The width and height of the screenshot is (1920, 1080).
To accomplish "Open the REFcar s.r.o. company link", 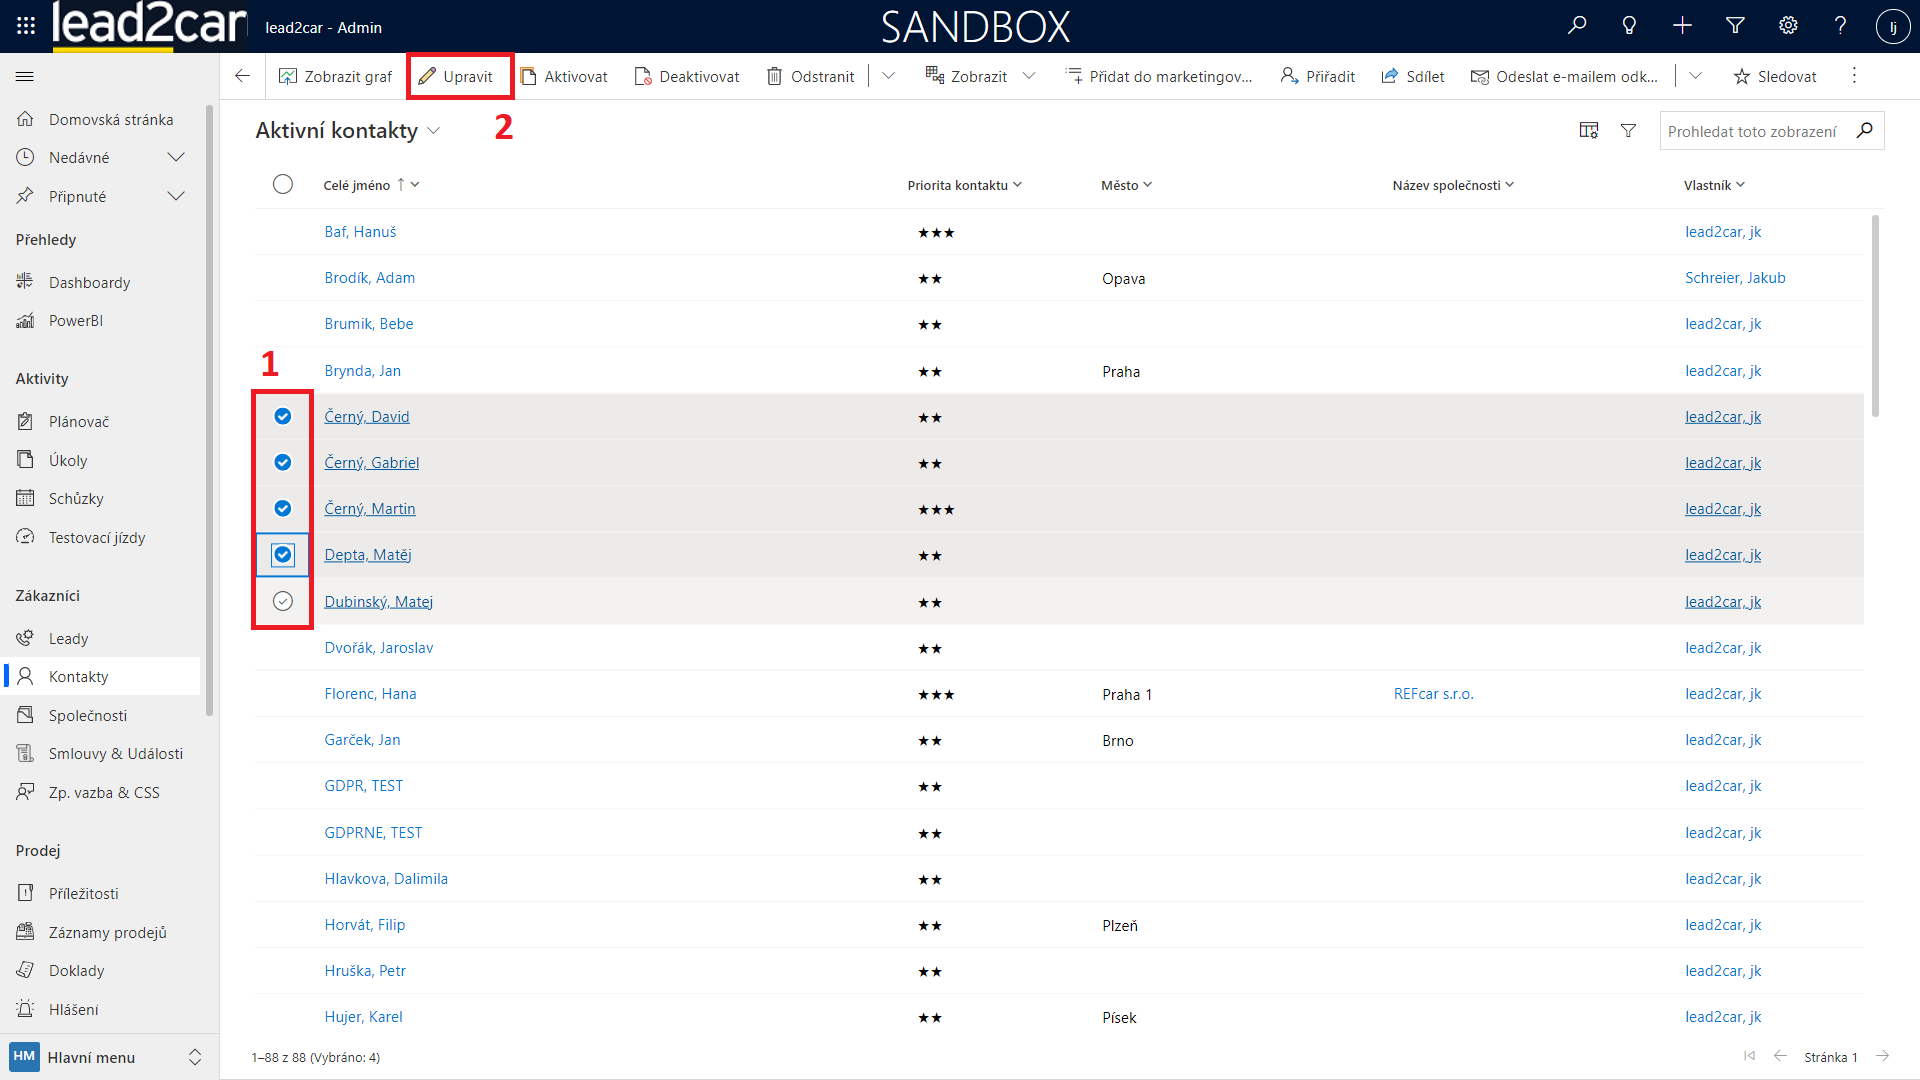I will pyautogui.click(x=1433, y=694).
